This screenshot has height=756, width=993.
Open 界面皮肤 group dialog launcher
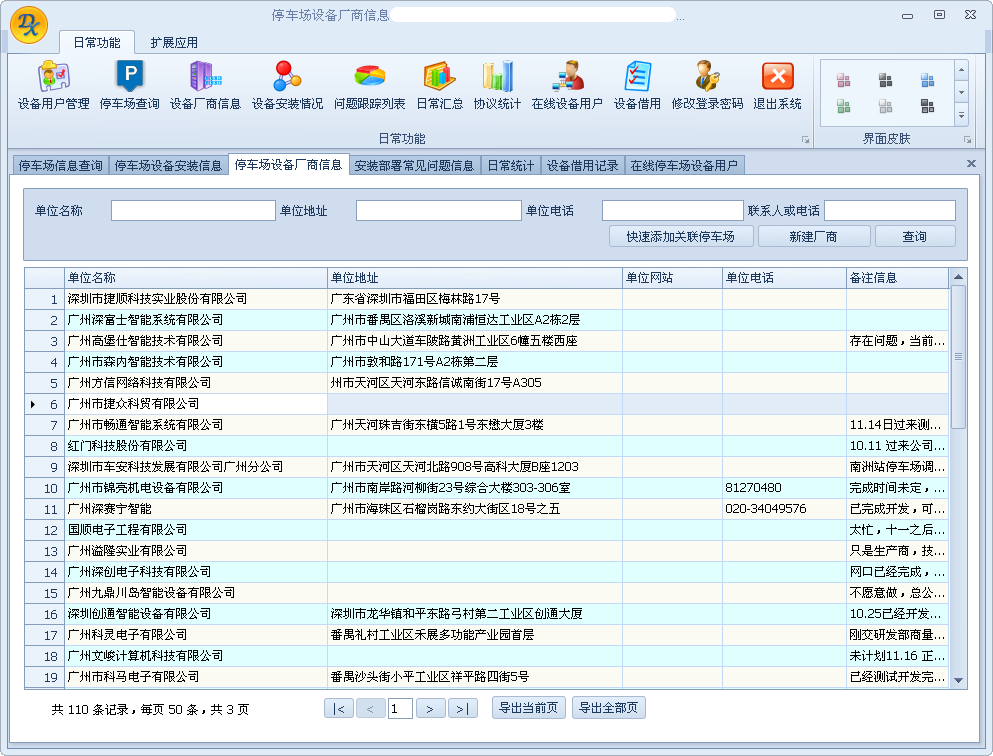point(968,139)
